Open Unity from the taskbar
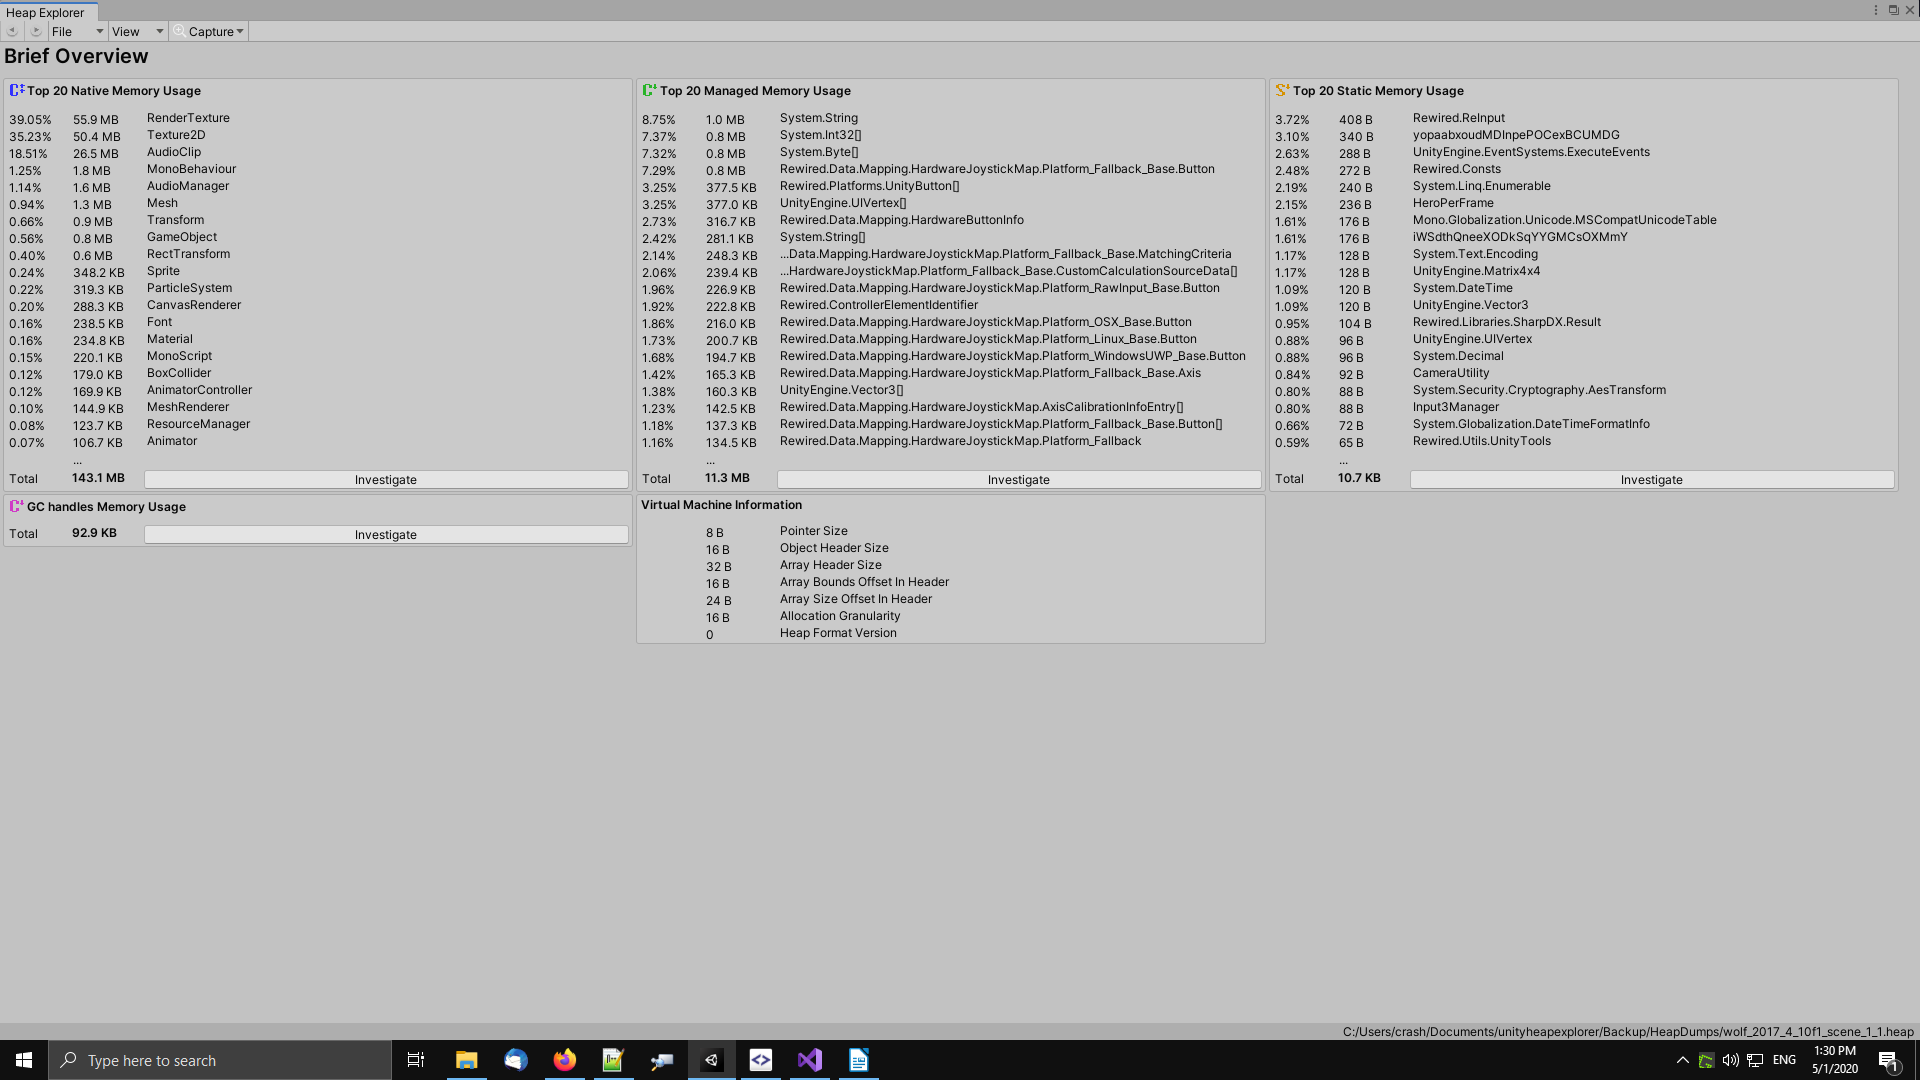This screenshot has height=1080, width=1920. click(x=711, y=1060)
